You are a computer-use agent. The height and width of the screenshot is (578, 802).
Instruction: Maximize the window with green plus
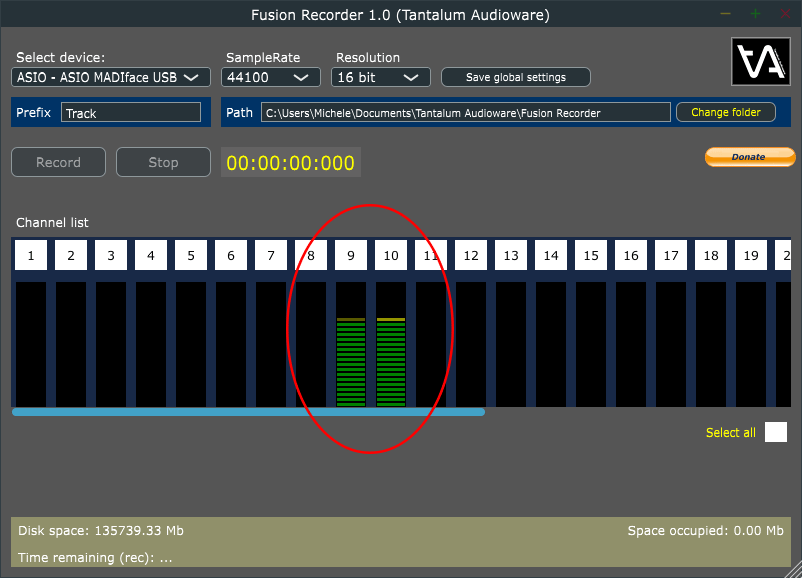(x=755, y=14)
